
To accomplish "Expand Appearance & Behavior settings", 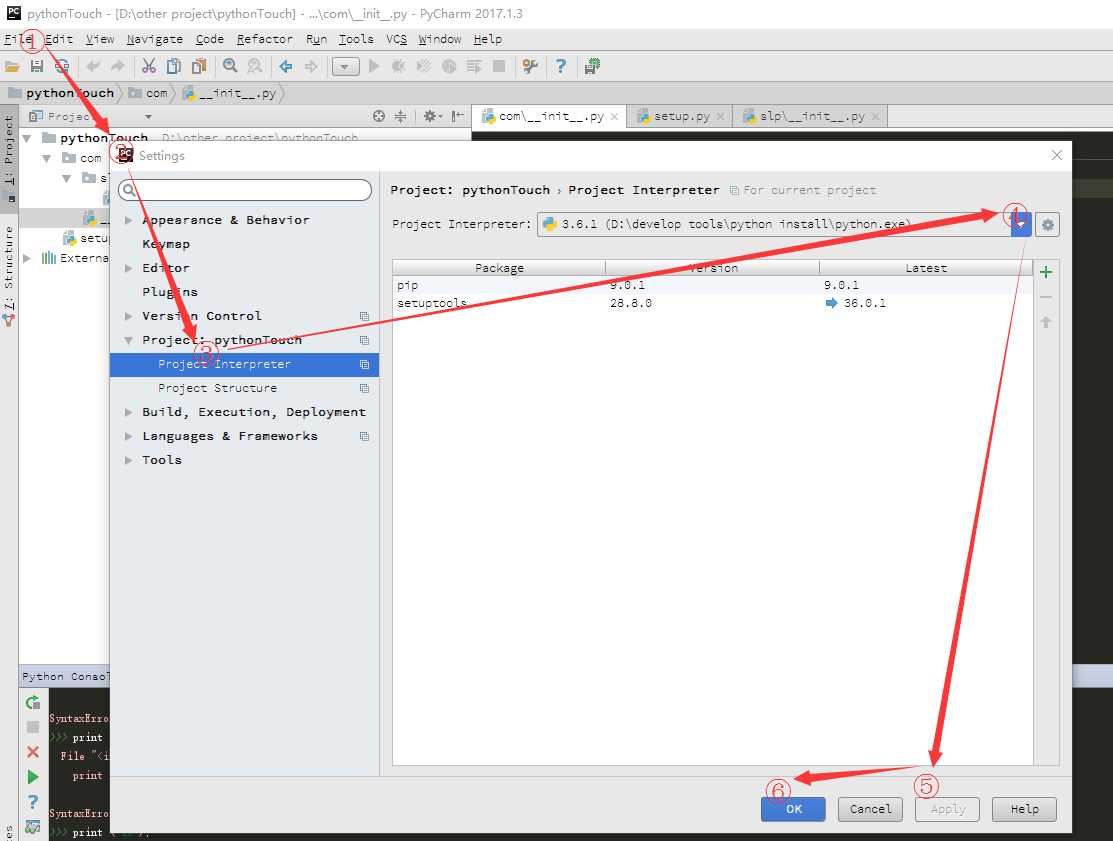I will pos(128,221).
